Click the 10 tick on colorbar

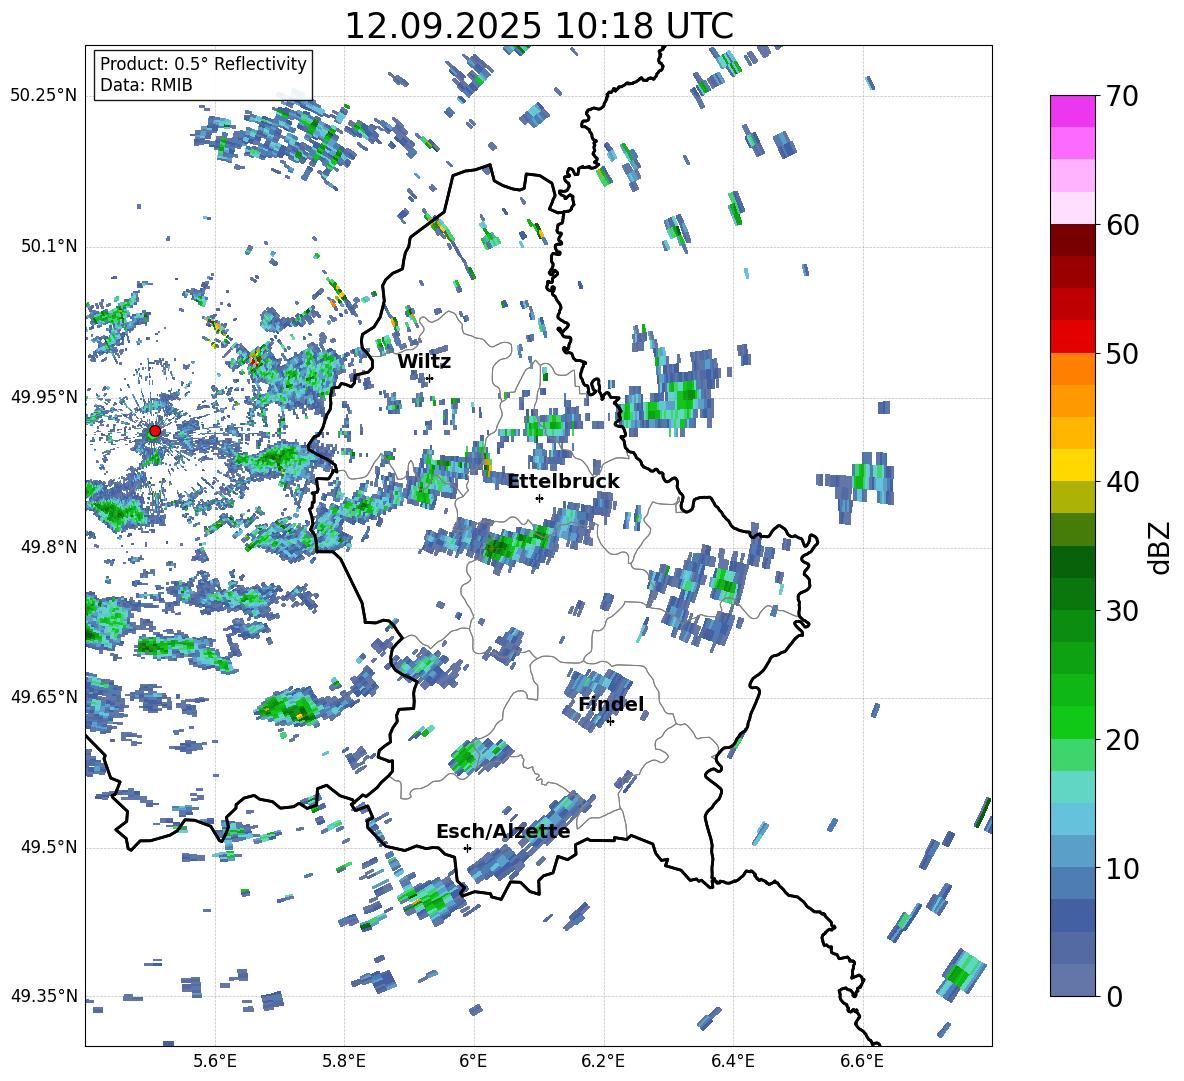[1121, 868]
